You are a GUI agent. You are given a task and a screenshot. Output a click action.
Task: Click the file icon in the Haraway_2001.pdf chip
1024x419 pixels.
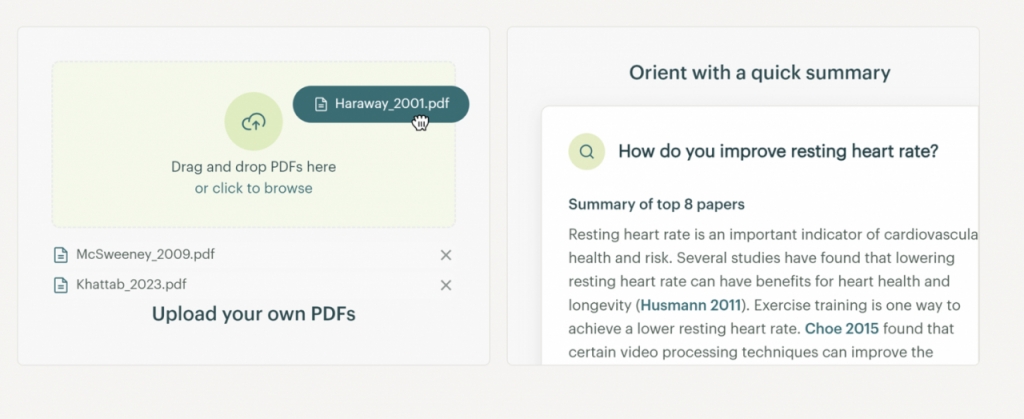pos(321,104)
